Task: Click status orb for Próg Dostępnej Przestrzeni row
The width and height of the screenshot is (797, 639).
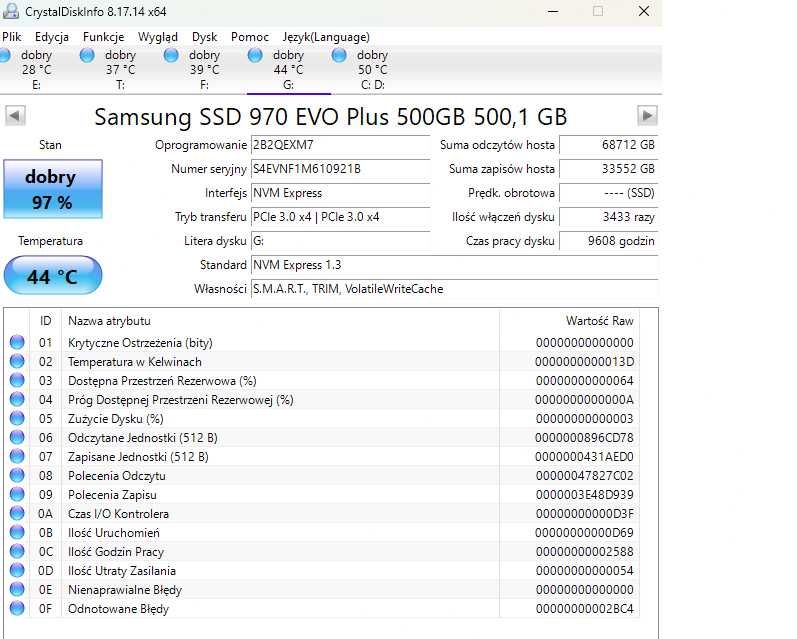Action: 17,400
